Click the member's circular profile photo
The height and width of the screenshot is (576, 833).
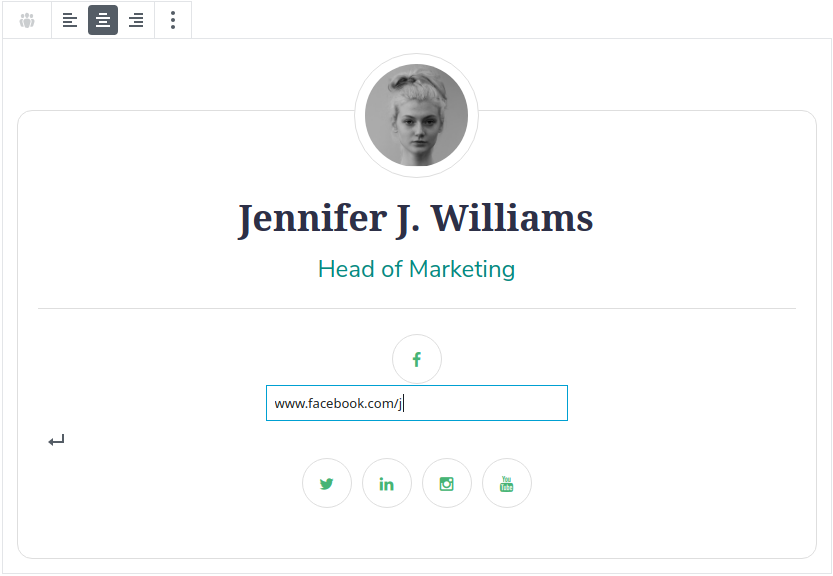416,115
